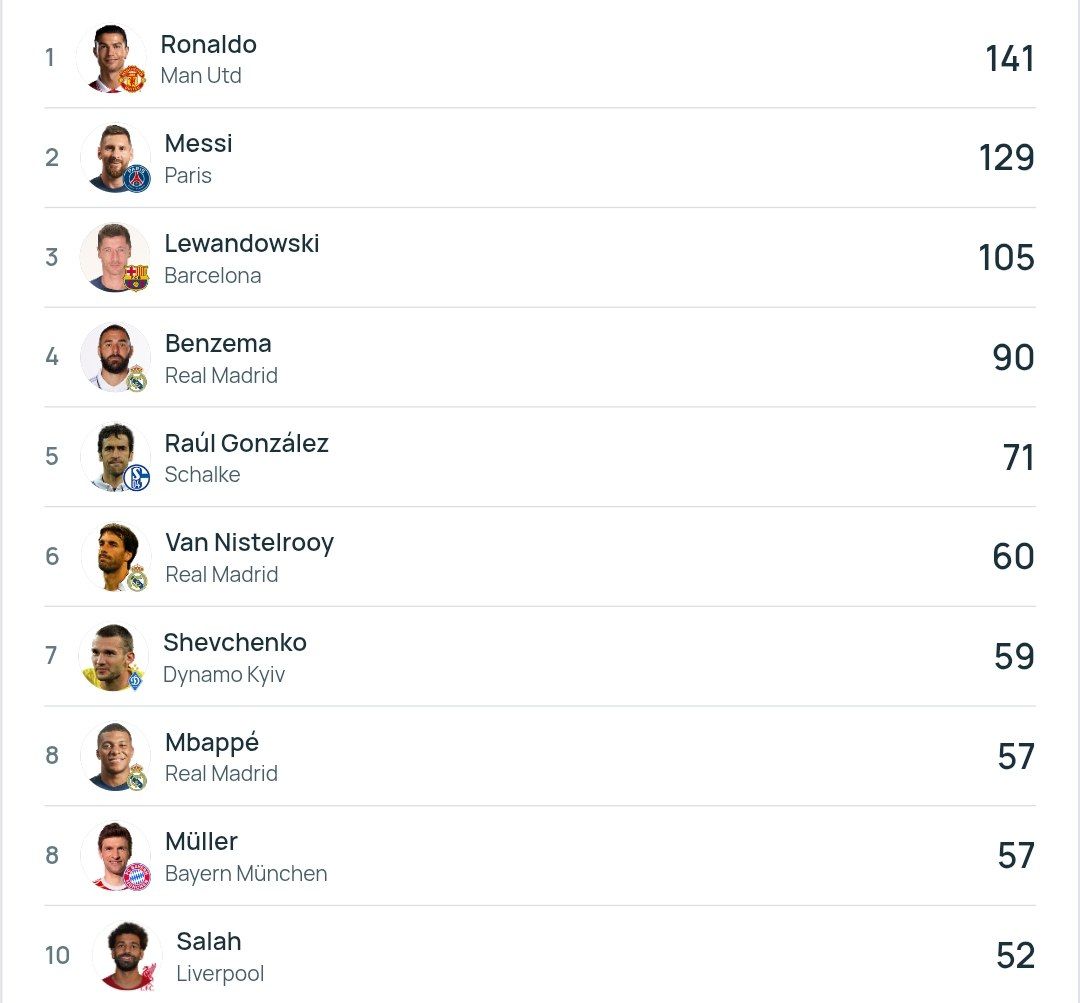Open the Lewandowski player name link
The width and height of the screenshot is (1080, 1003).
[242, 243]
